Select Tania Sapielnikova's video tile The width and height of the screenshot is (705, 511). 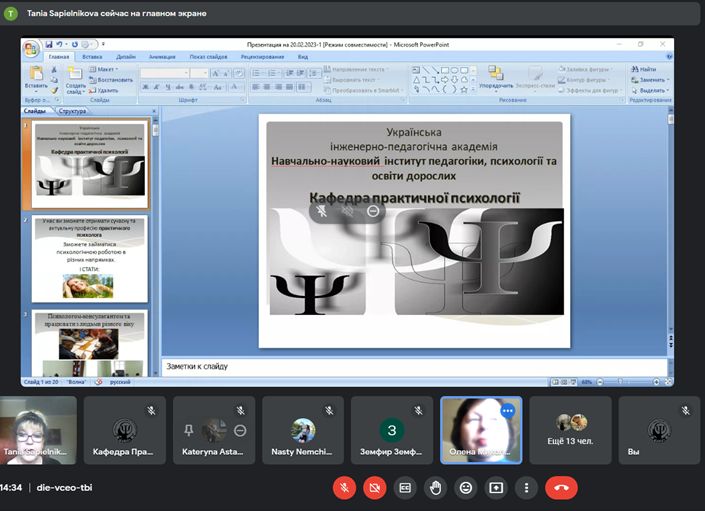click(x=38, y=430)
